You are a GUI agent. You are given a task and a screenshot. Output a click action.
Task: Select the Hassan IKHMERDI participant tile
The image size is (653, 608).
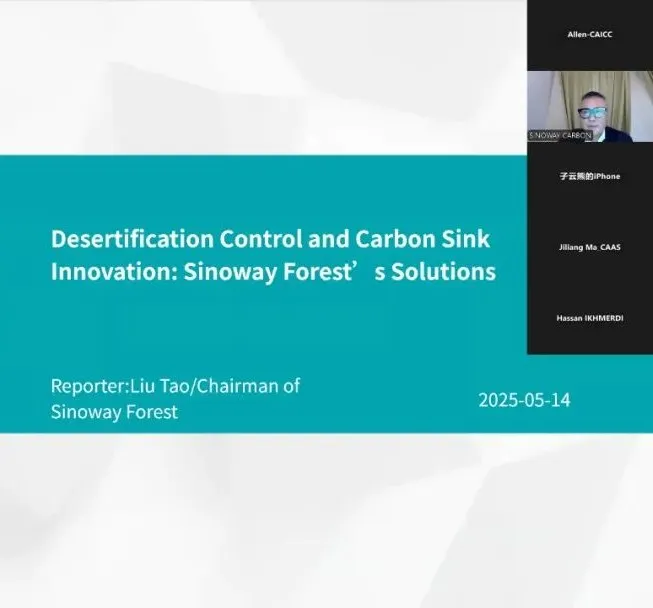(590, 319)
